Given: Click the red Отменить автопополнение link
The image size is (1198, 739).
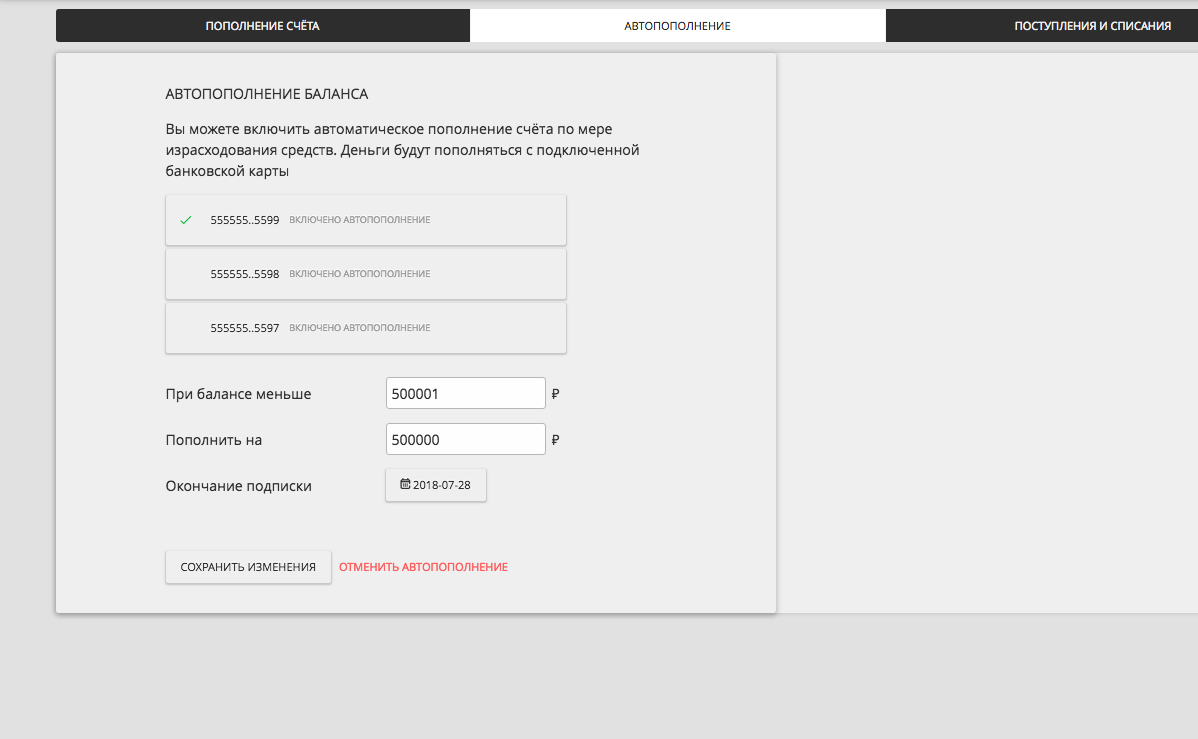Looking at the screenshot, I should click(x=423, y=567).
